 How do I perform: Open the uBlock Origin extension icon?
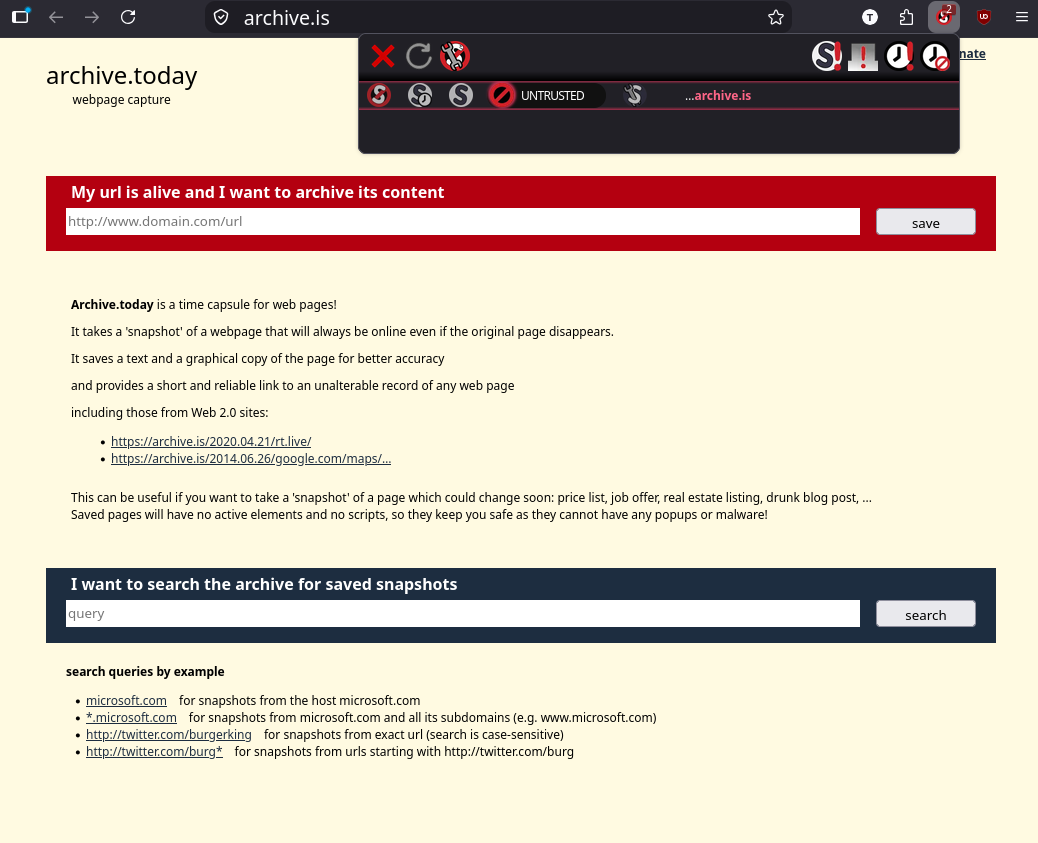(984, 17)
